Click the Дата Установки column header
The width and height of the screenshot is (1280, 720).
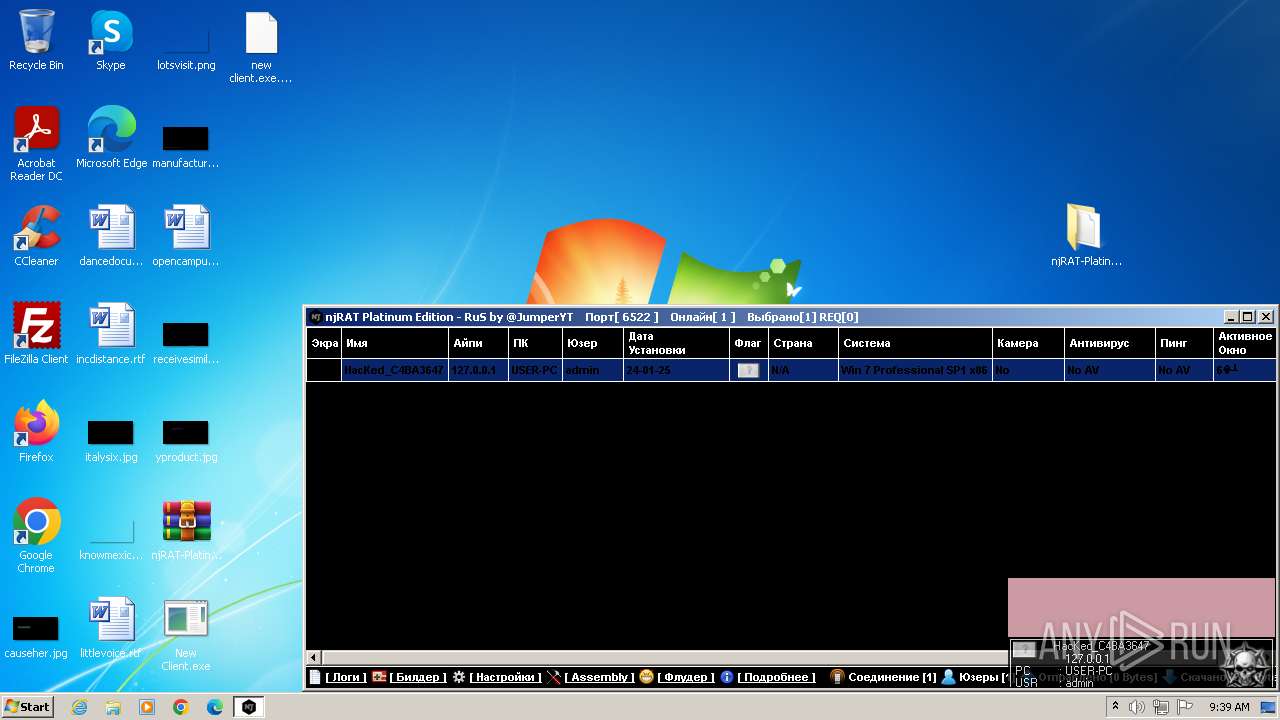677,343
